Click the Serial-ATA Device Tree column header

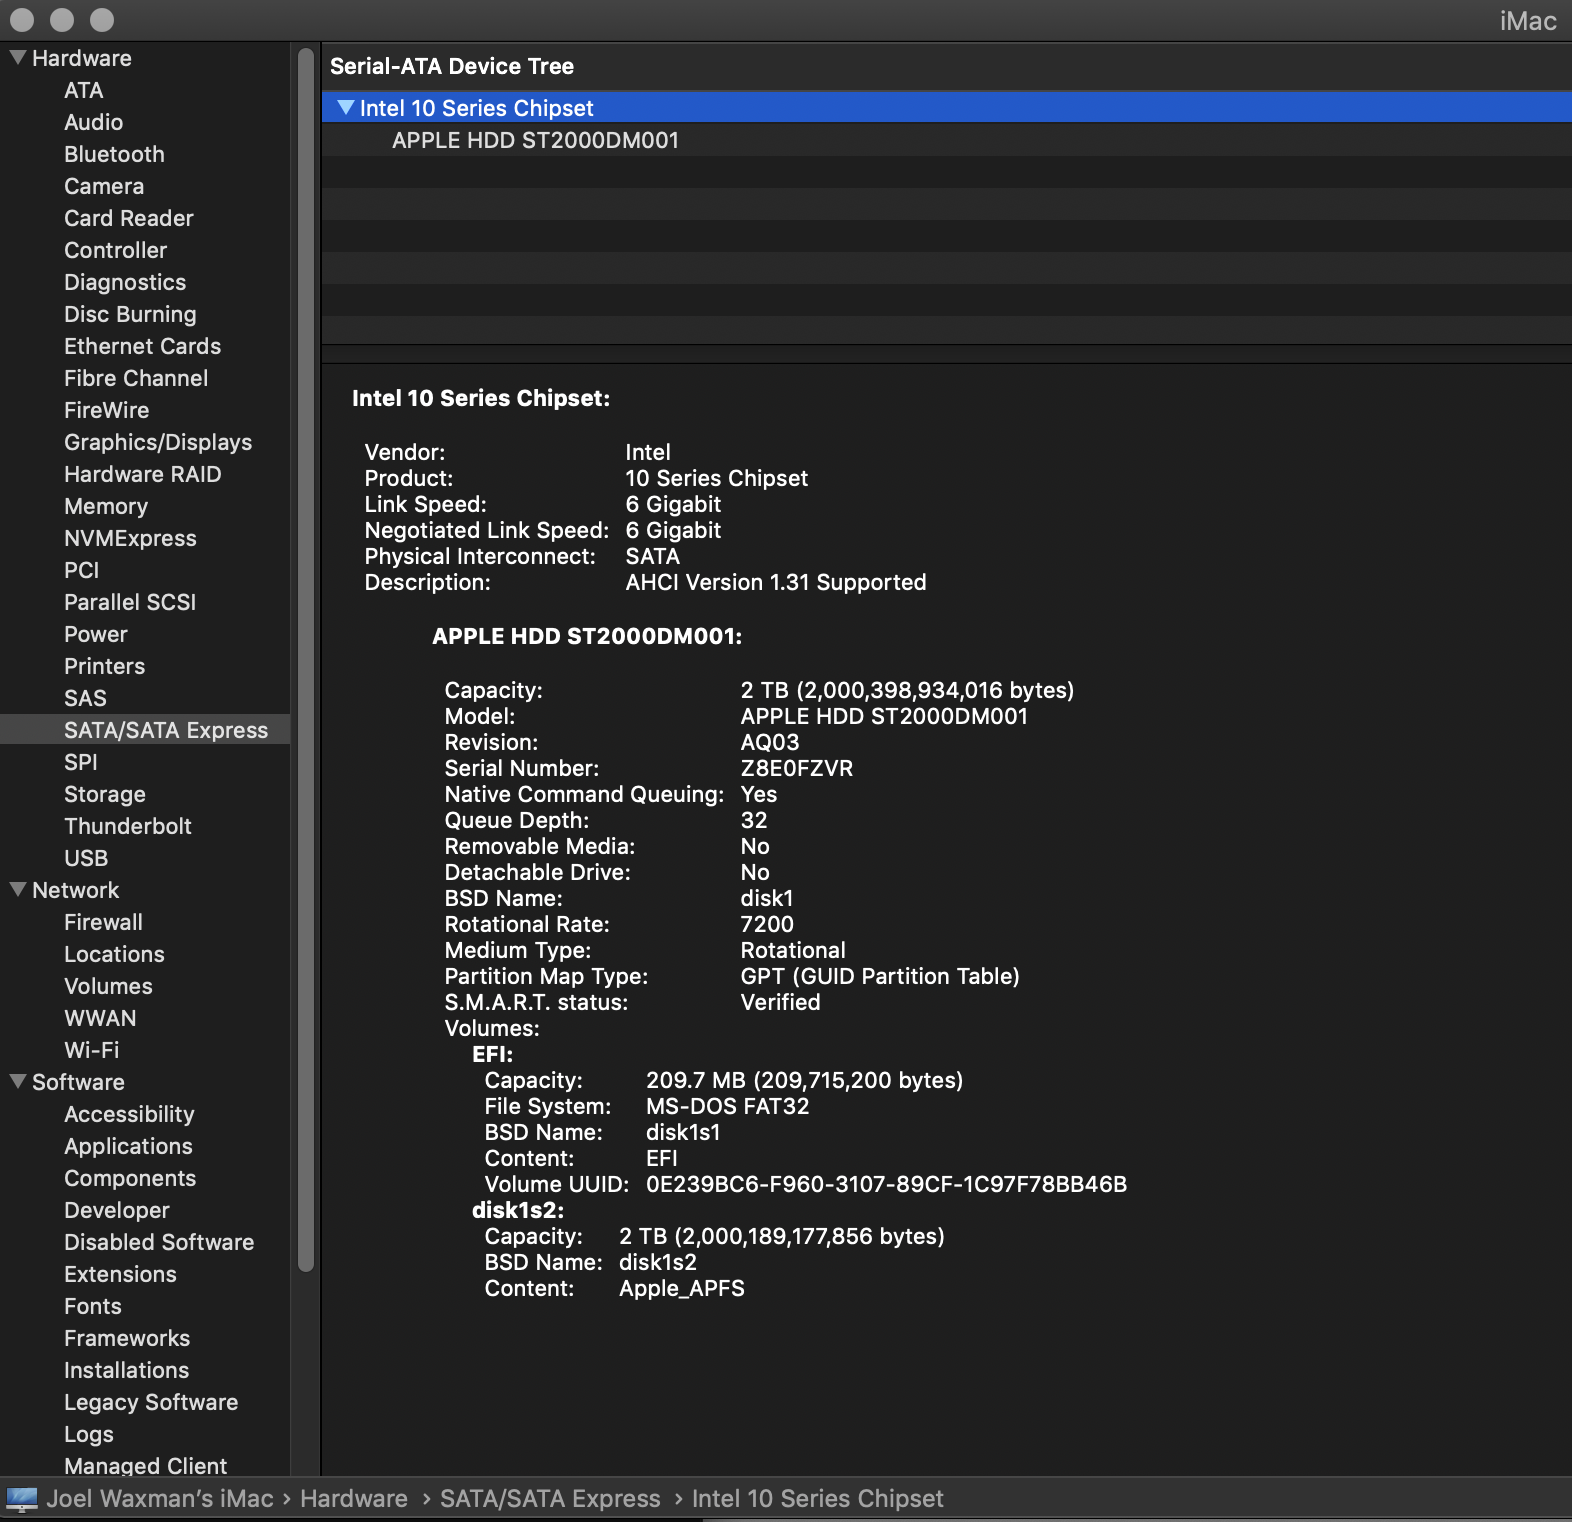coord(452,66)
